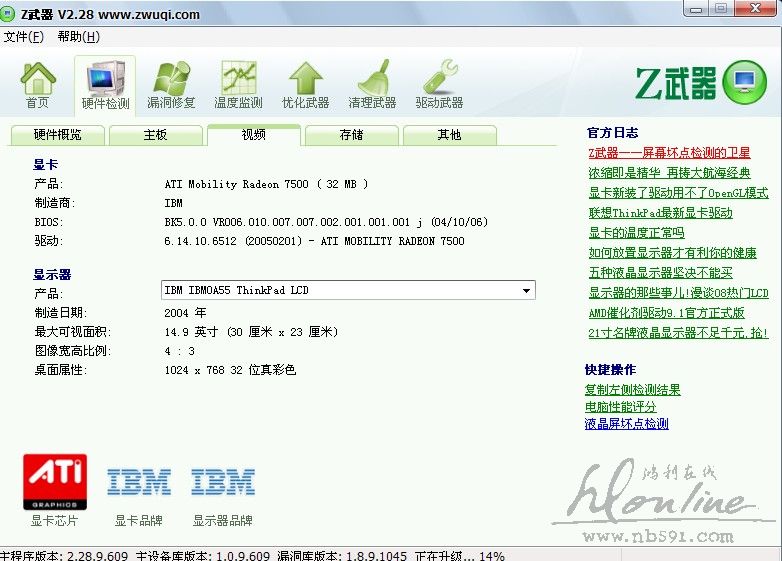Click the 1024 x 768 32 位真彩色 value
Image resolution: width=782 pixels, height=561 pixels.
230,370
